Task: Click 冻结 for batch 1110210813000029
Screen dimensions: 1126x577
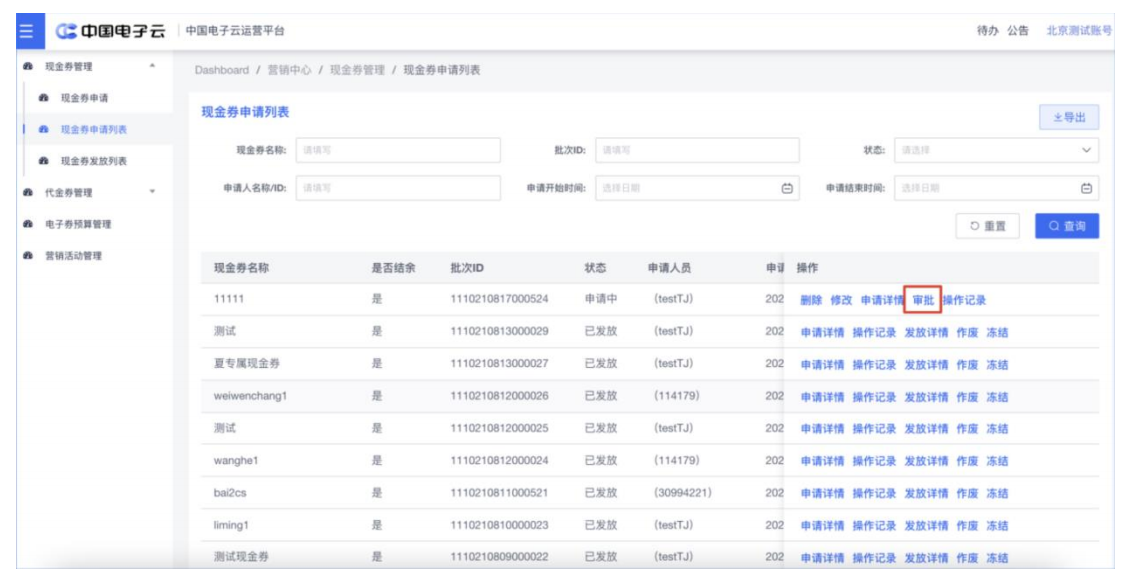Action: 997,333
